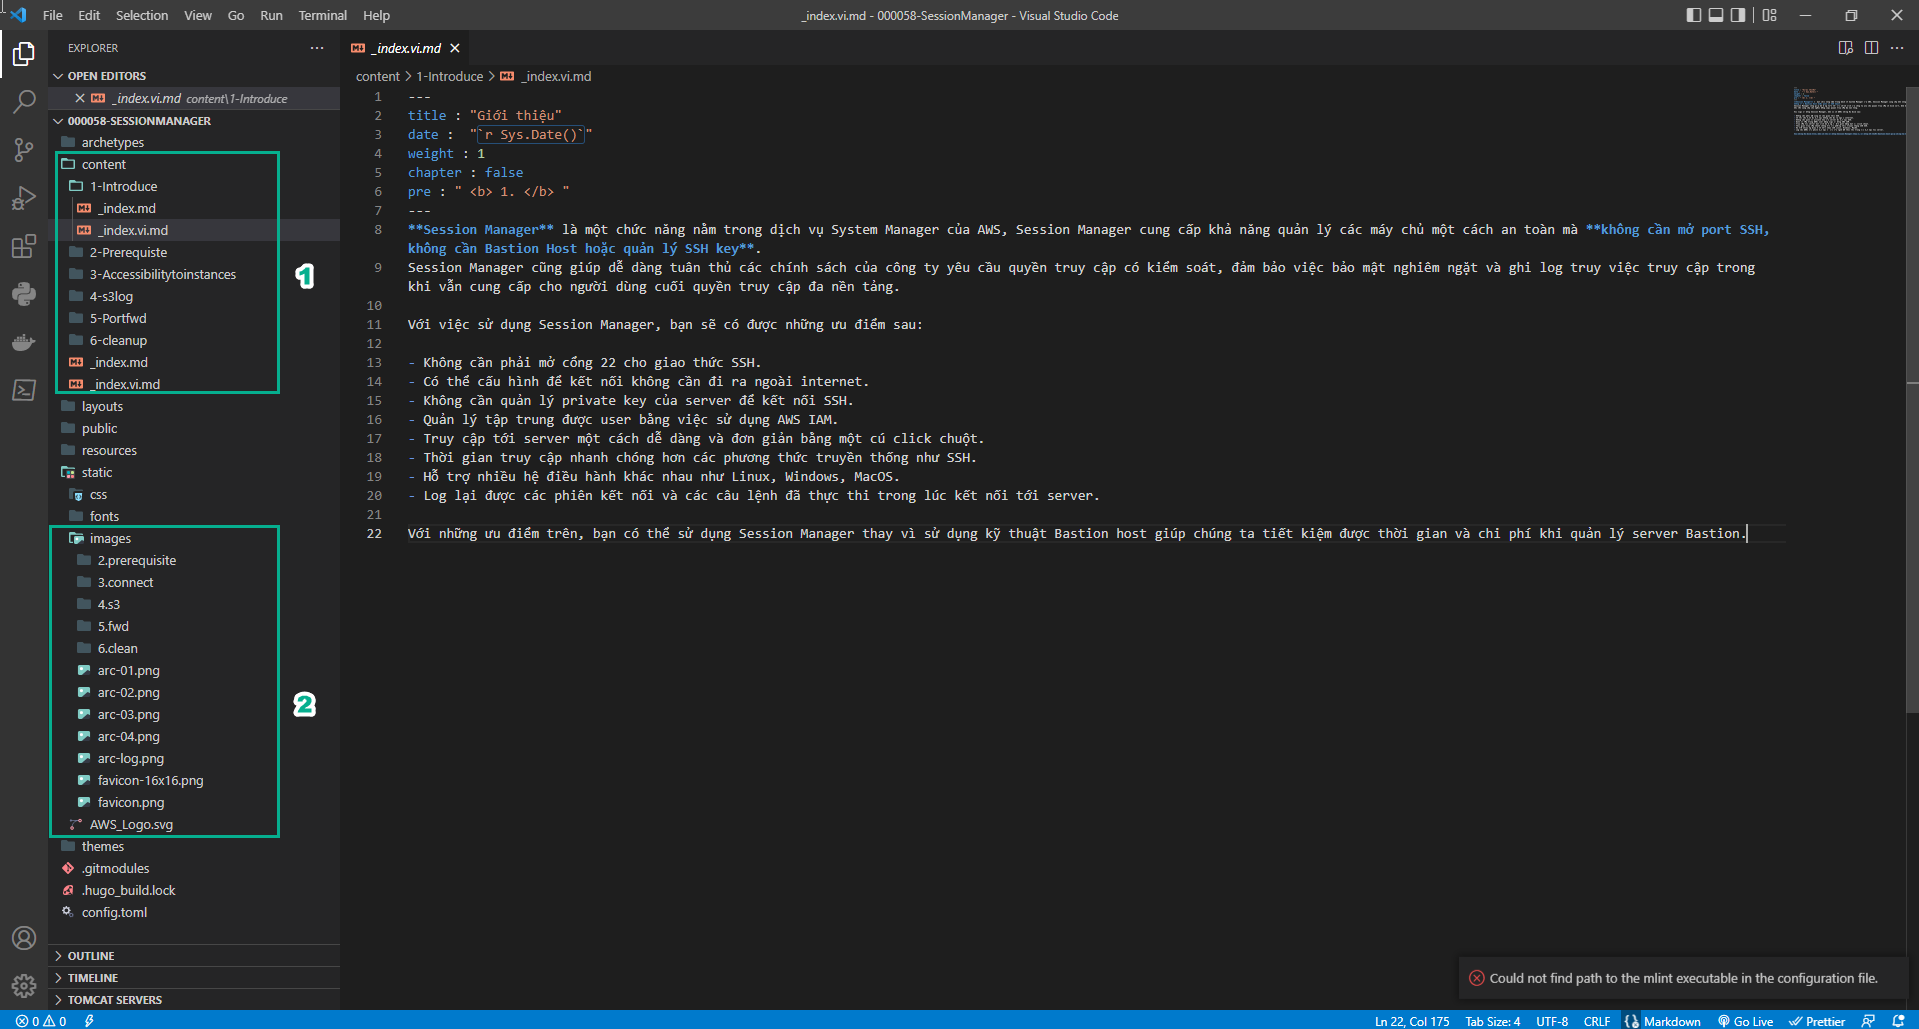Screen dimensions: 1919x1029
Task: Open the Accounts menu
Action: [24, 938]
